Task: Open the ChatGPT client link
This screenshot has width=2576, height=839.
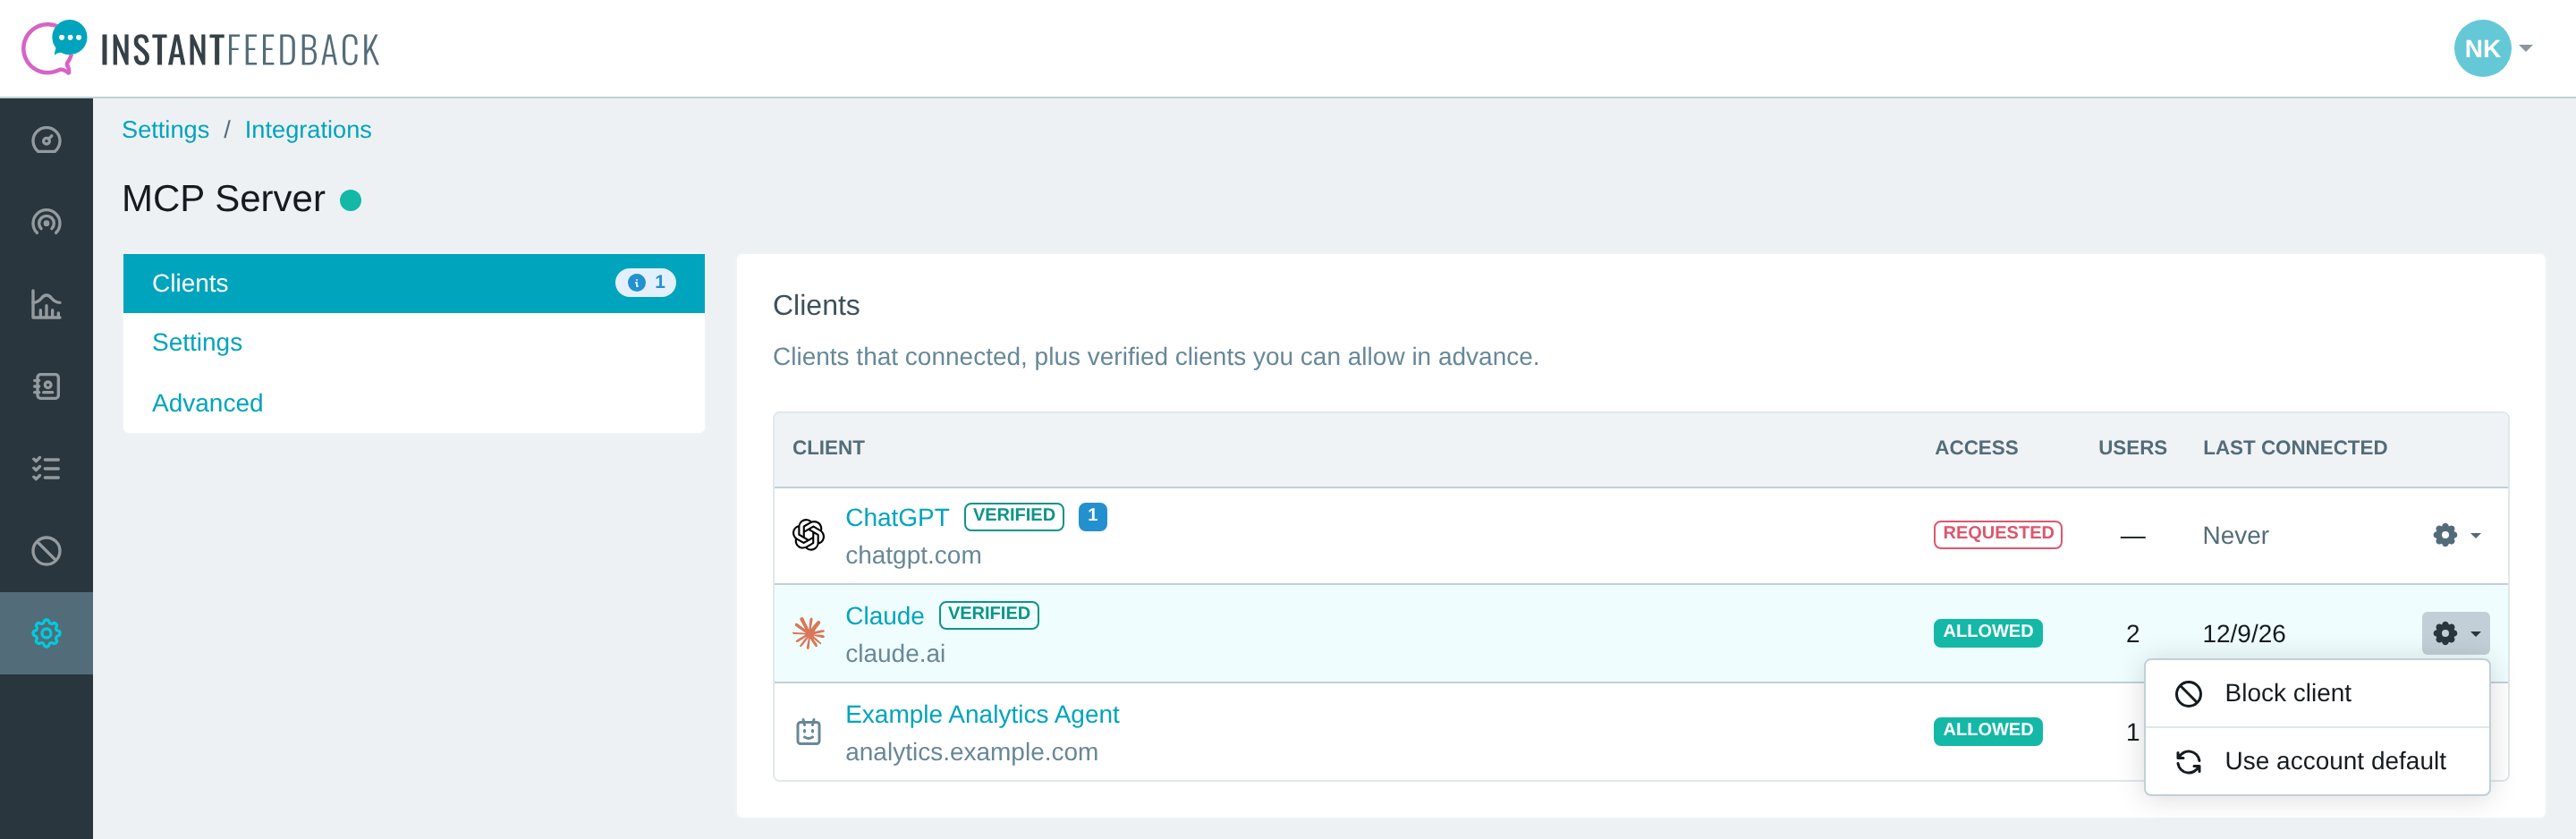Action: [897, 517]
